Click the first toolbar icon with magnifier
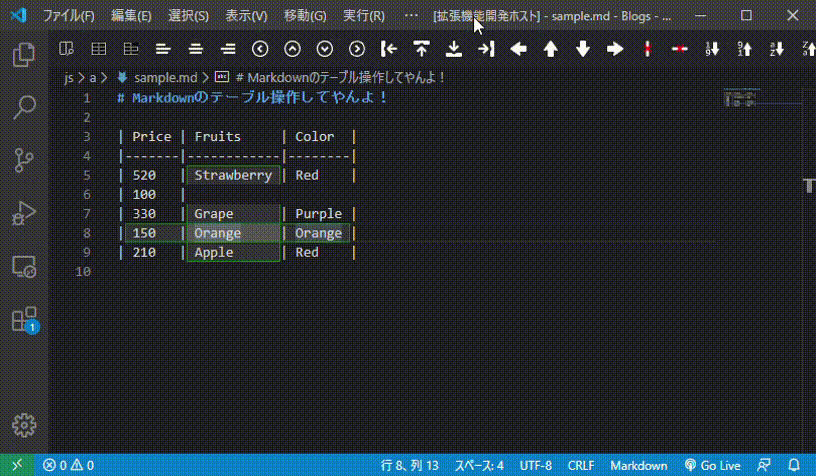This screenshot has height=476, width=816. [66, 49]
